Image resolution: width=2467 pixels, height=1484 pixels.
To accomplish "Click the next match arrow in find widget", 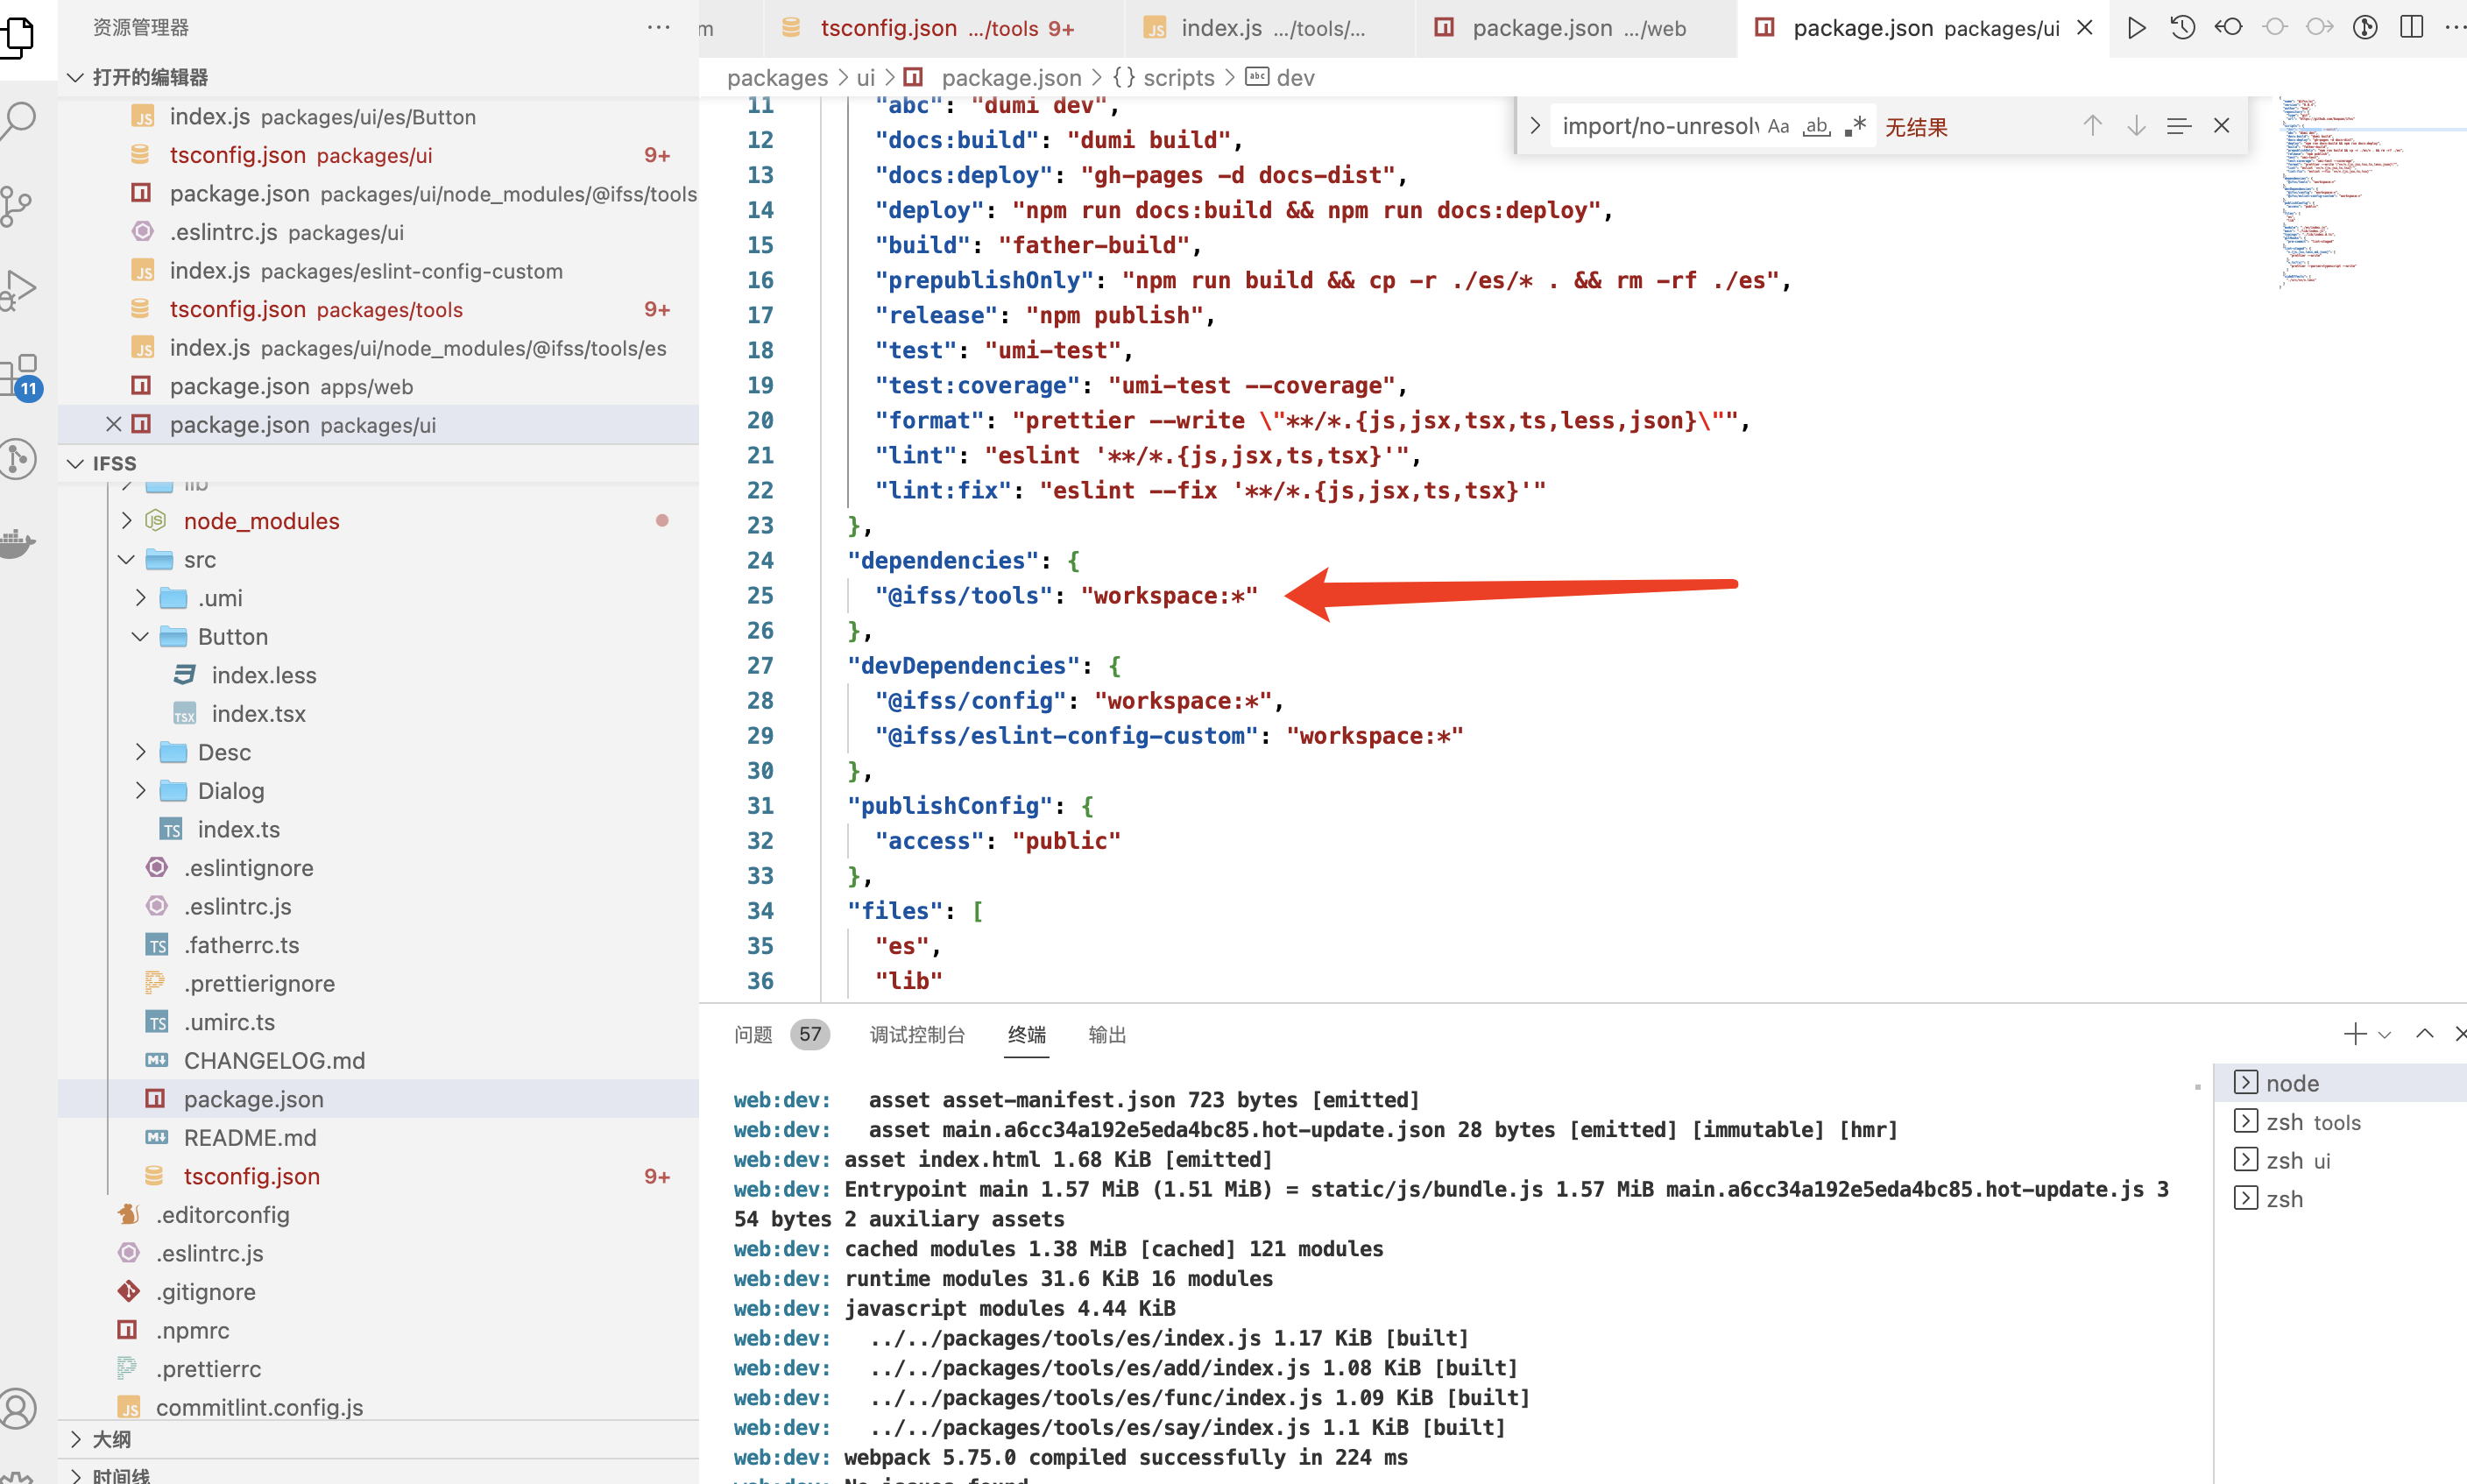I will coord(2136,124).
